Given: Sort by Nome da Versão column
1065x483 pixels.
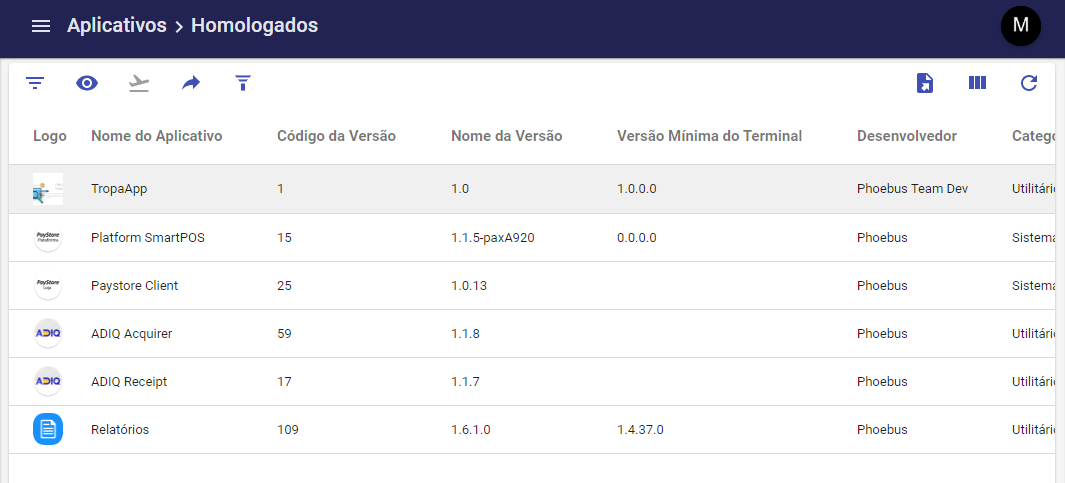Looking at the screenshot, I should 507,136.
